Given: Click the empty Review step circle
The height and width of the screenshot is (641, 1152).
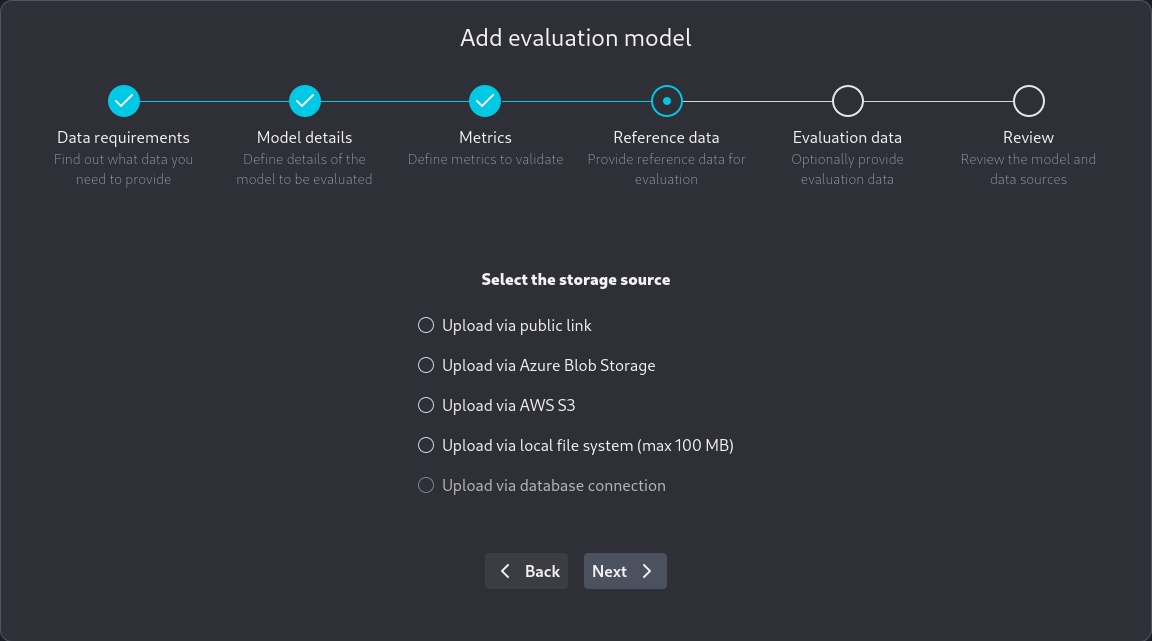Looking at the screenshot, I should [x=1028, y=101].
